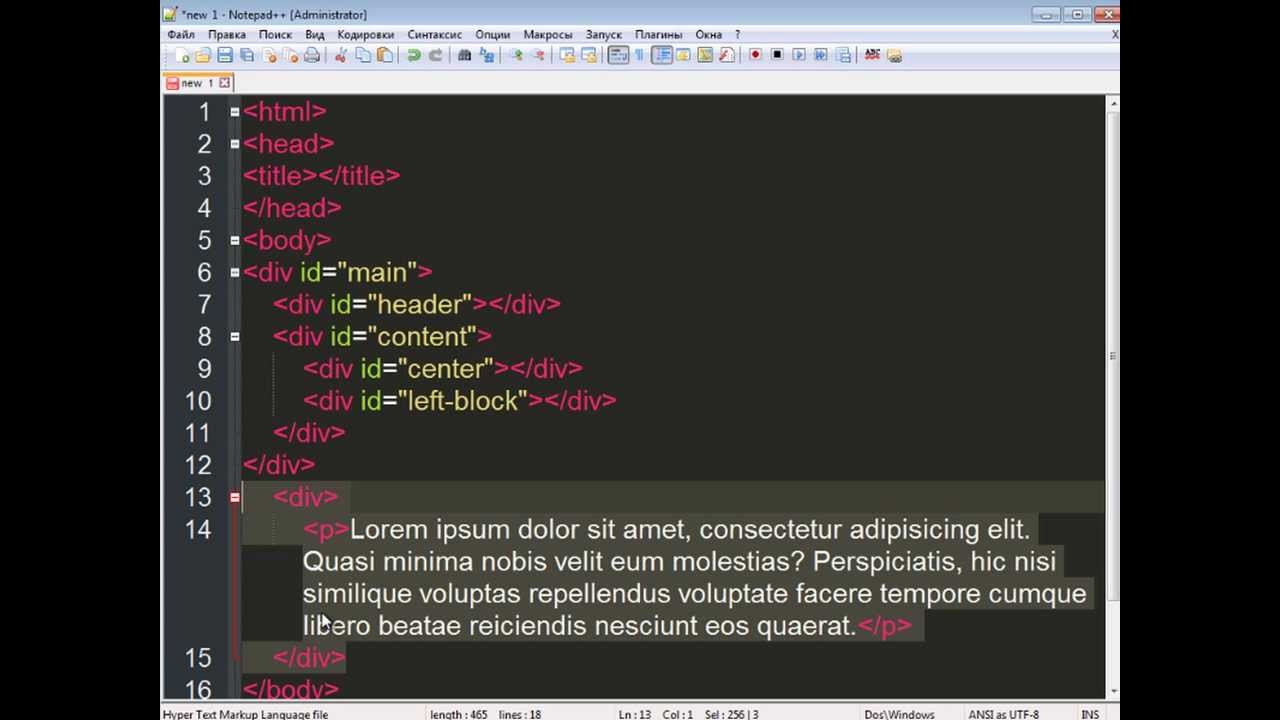Stop macro recording with black square
The height and width of the screenshot is (720, 1280).
pos(777,55)
